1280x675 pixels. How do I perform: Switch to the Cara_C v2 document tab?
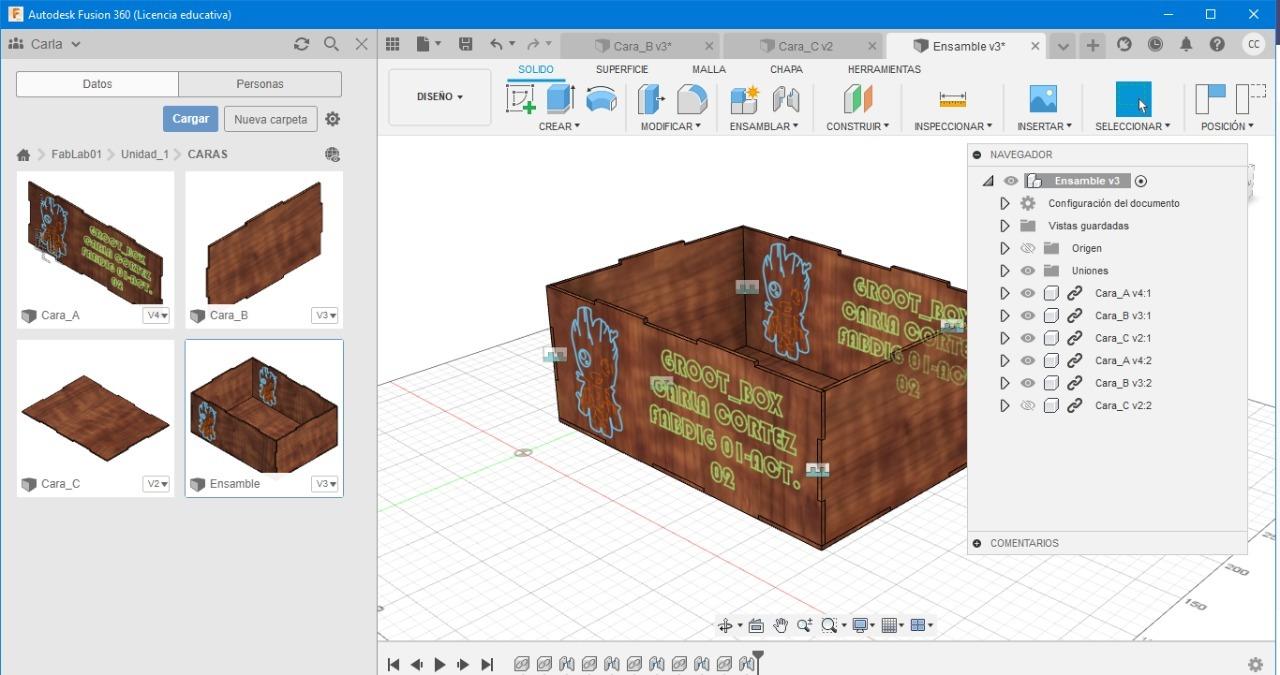[x=805, y=46]
